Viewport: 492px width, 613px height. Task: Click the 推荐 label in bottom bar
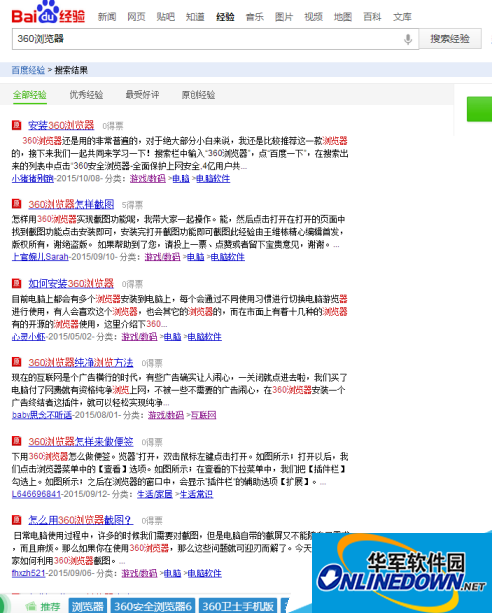tap(51, 606)
